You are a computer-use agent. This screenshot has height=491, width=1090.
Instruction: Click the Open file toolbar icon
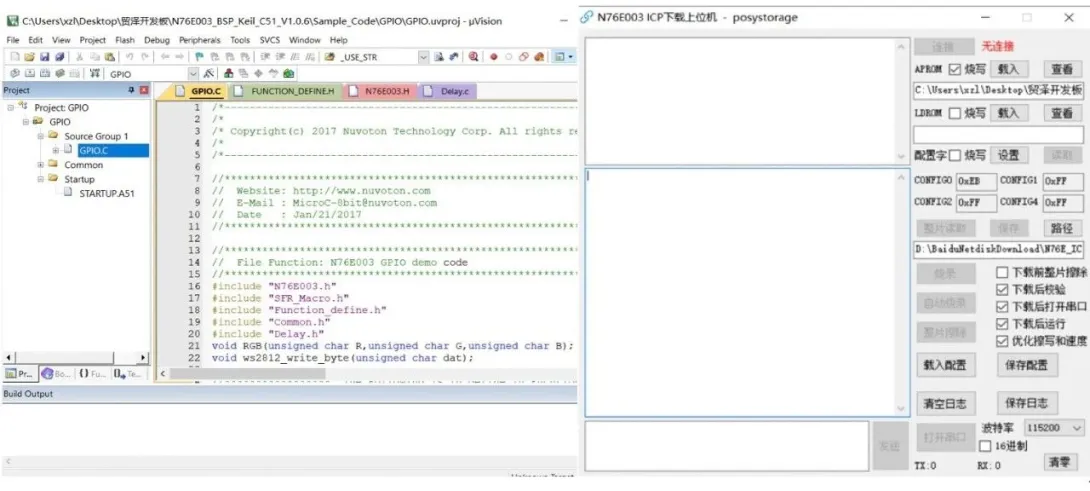[x=30, y=57]
